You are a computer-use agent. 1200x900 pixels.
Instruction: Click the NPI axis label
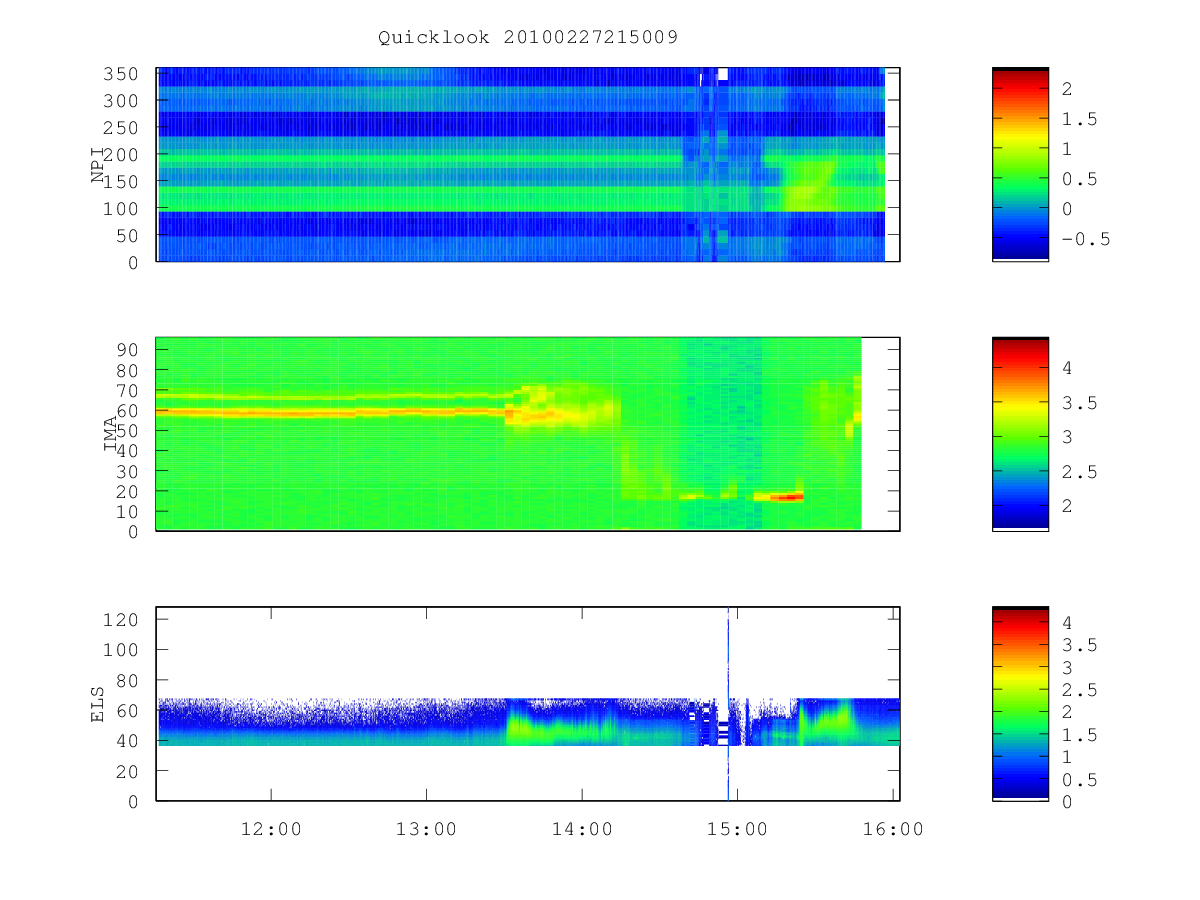[98, 166]
